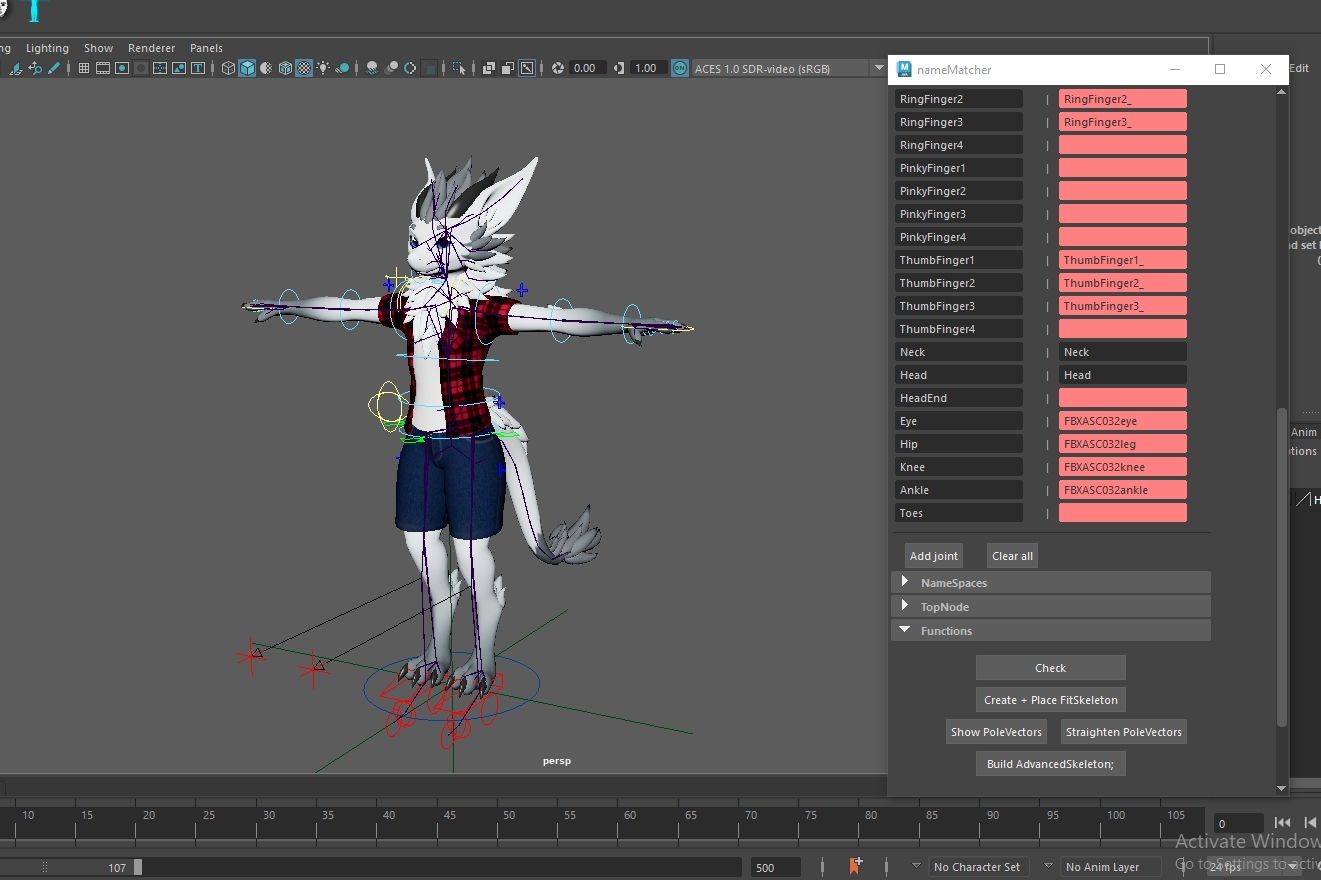Toggle textured display checker icon
Viewport: 1321px width, 880px height.
coord(304,68)
